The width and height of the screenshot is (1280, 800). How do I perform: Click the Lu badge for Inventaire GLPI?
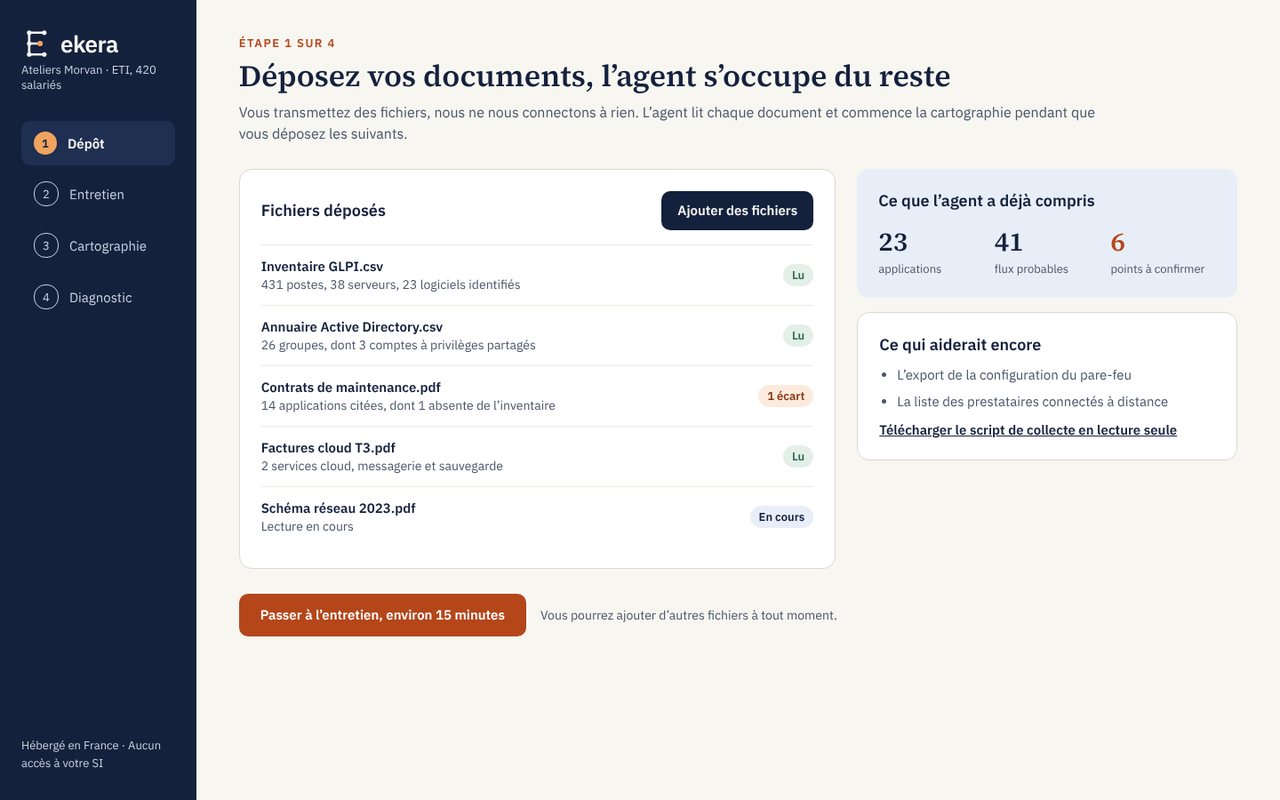click(798, 275)
